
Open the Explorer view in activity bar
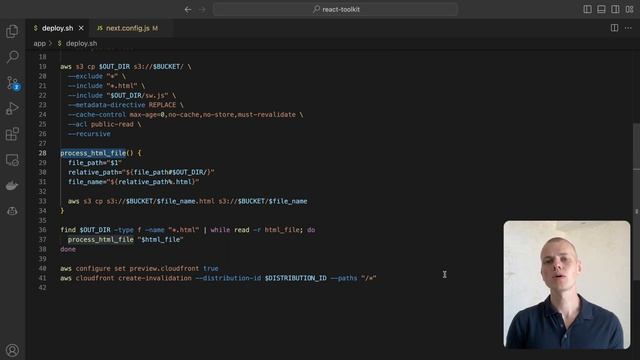click(12, 31)
